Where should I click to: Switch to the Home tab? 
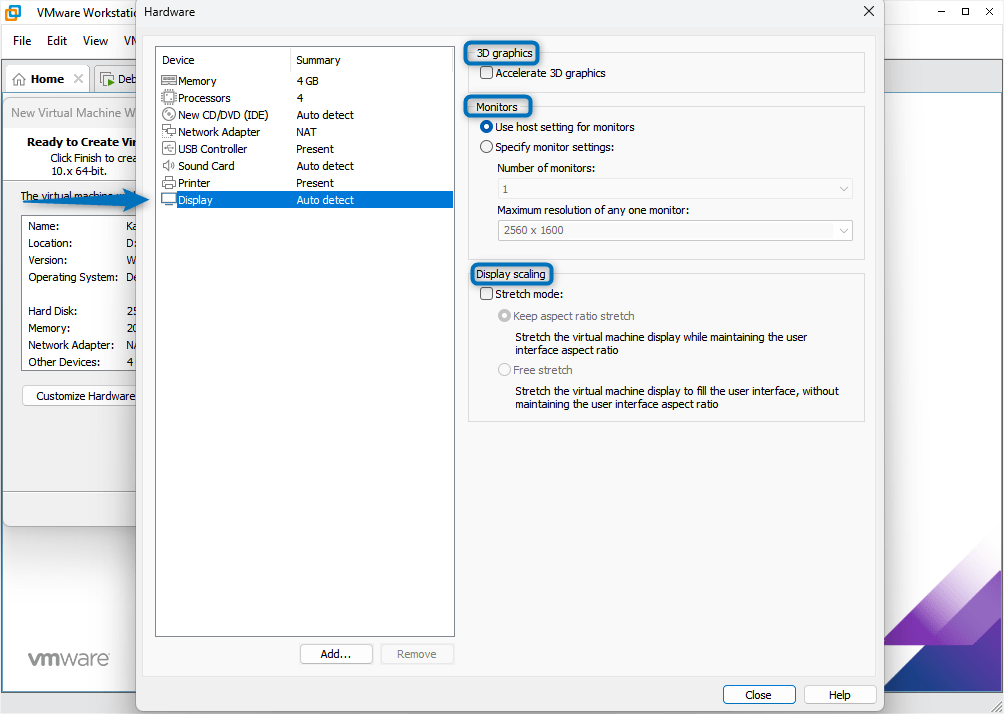pos(46,78)
